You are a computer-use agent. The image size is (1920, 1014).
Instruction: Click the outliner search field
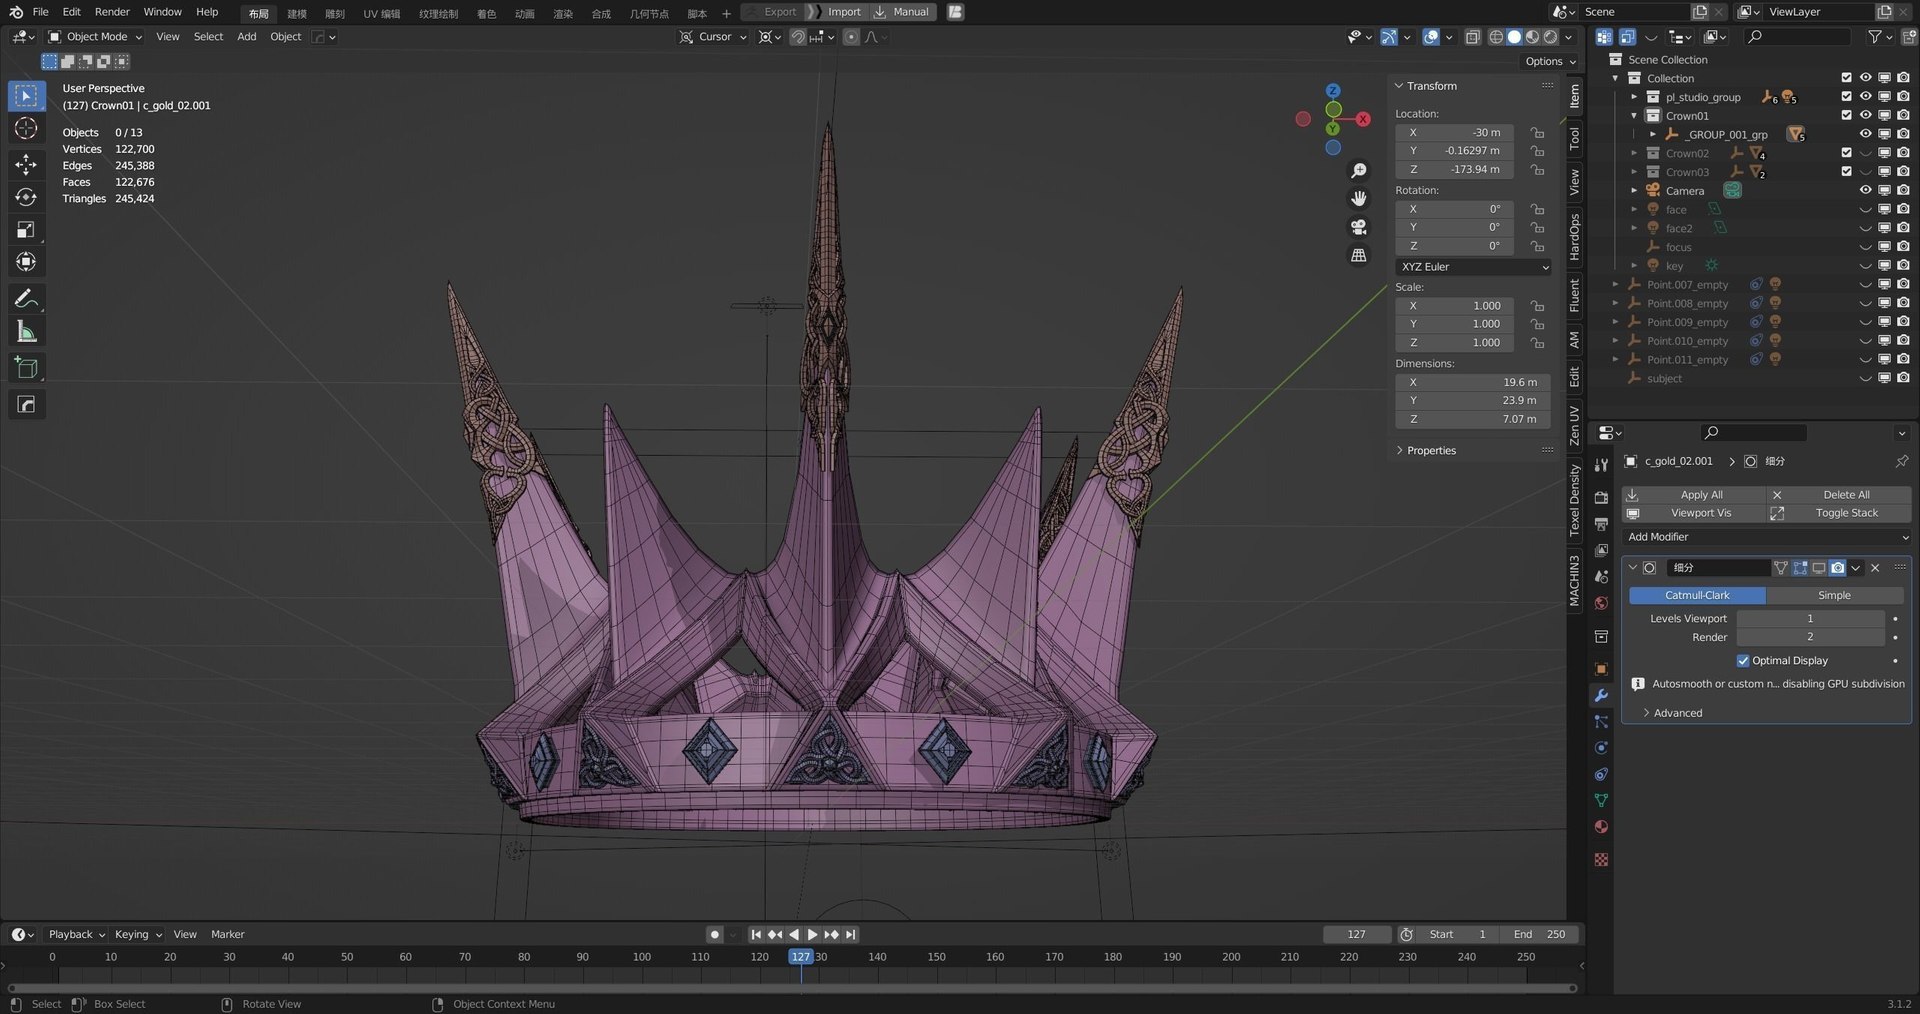1796,37
